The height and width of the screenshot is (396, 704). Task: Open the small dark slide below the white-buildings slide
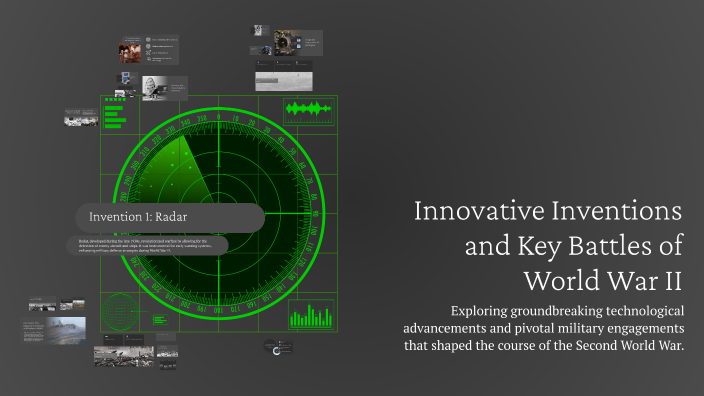tap(167, 365)
